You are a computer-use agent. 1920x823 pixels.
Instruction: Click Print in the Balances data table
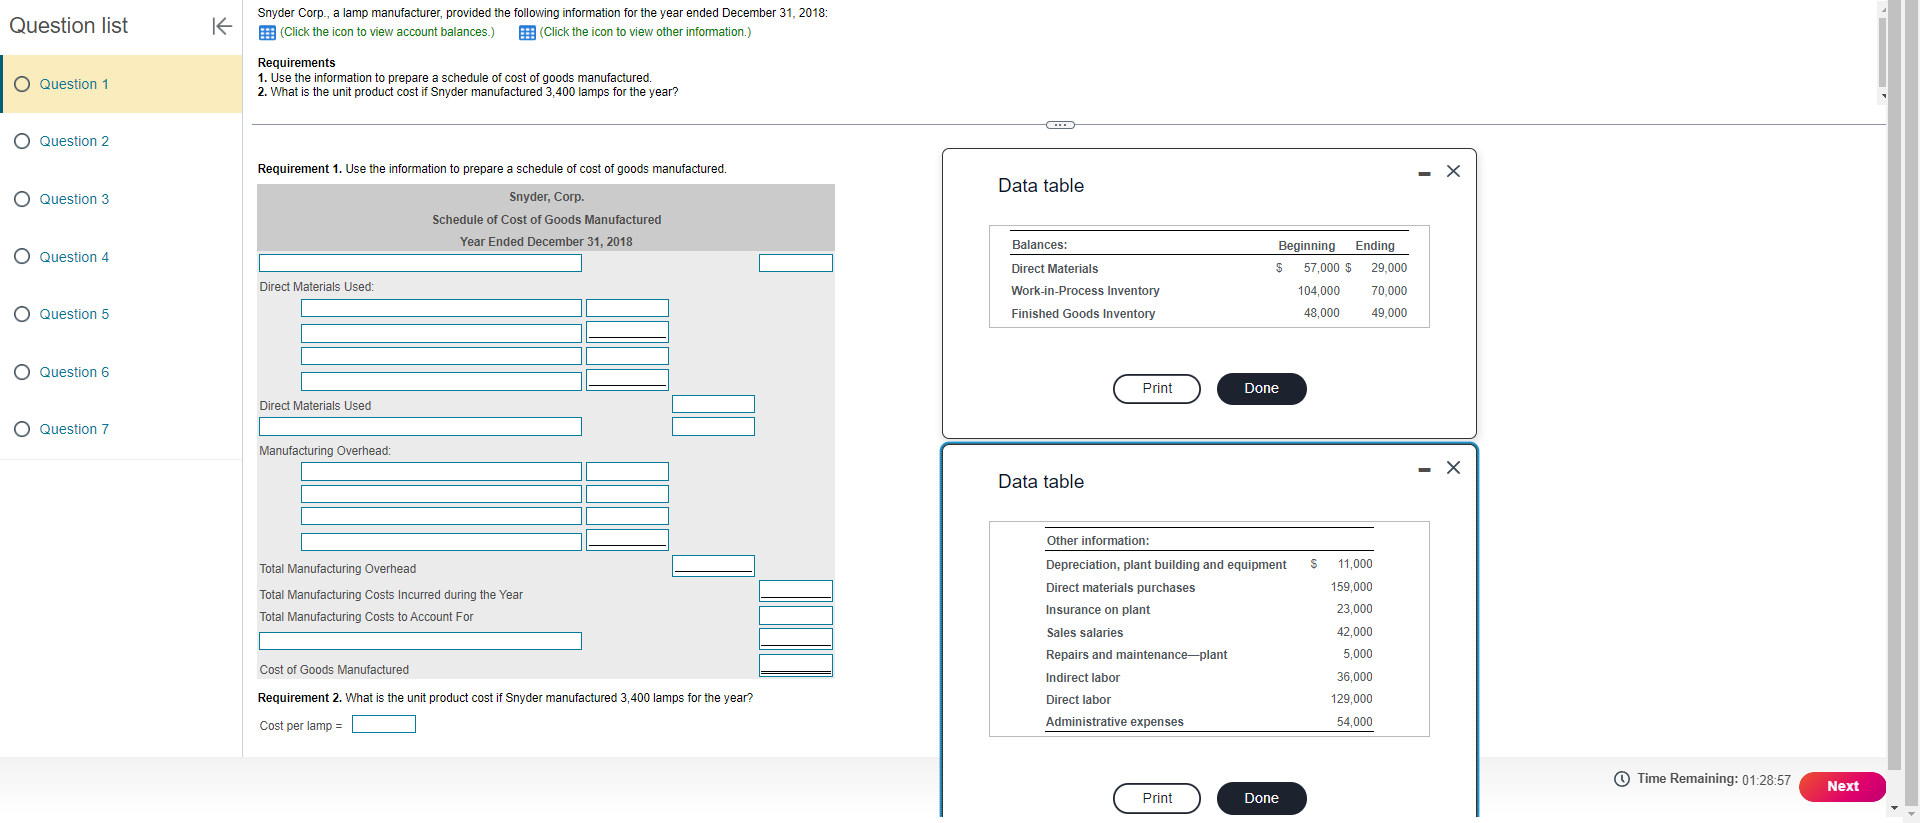click(1157, 388)
